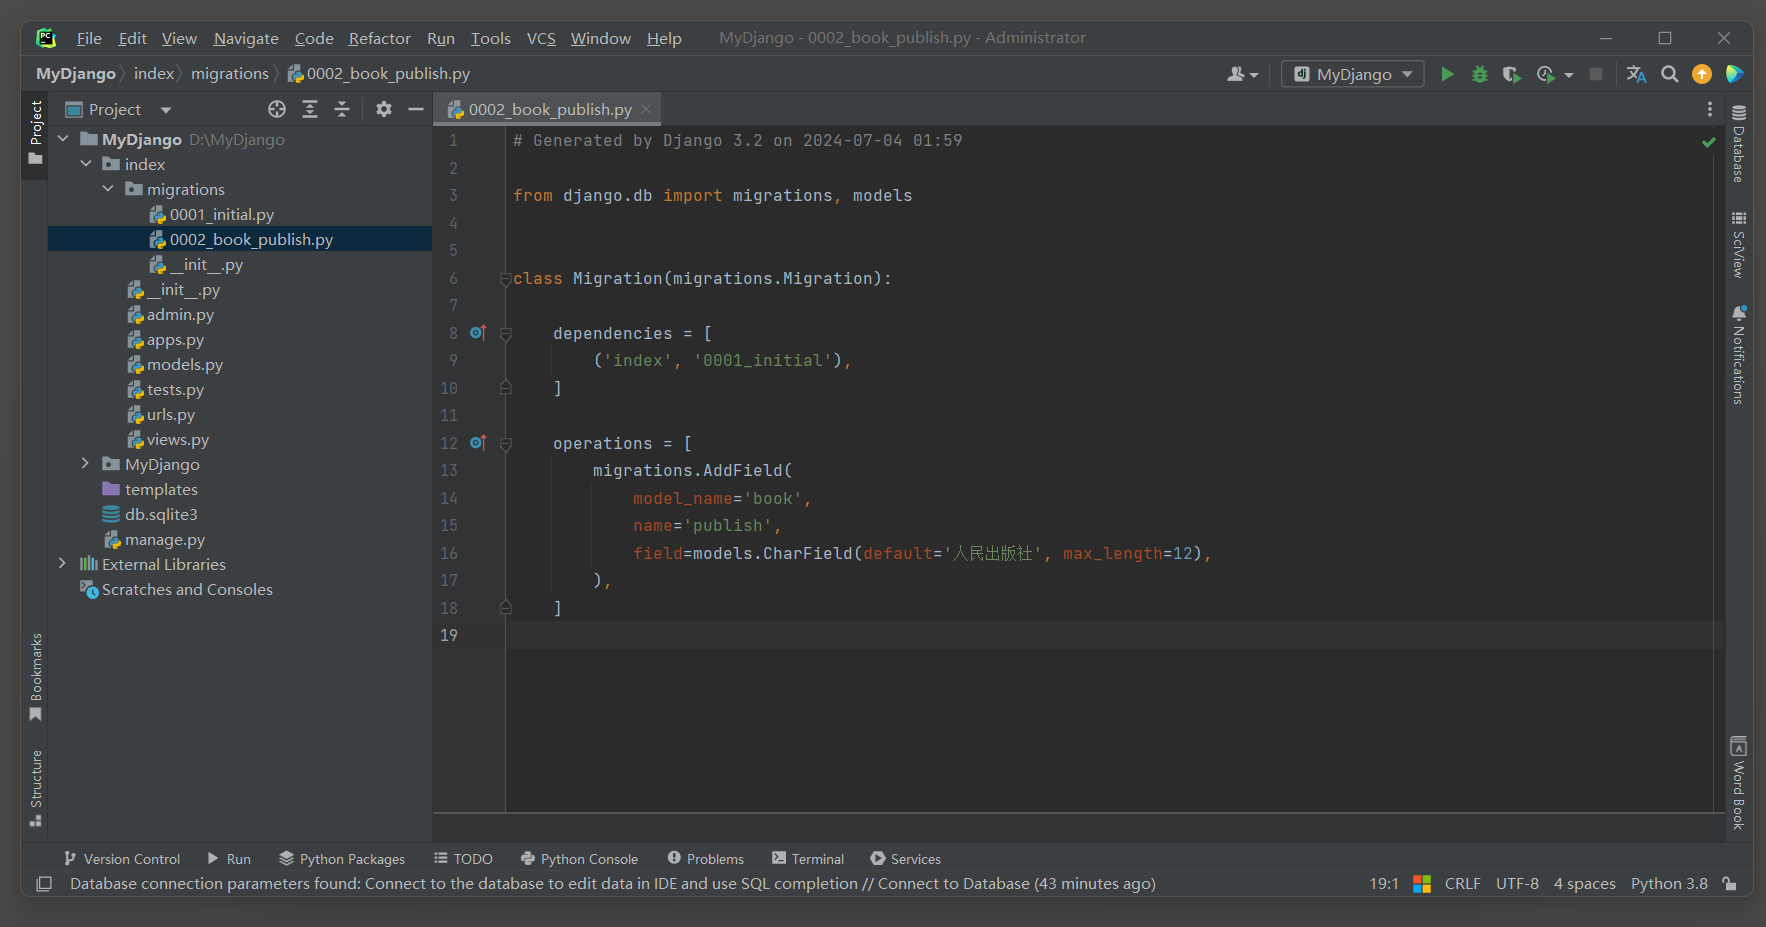Open the File menu
The image size is (1766, 927).
(x=89, y=38)
